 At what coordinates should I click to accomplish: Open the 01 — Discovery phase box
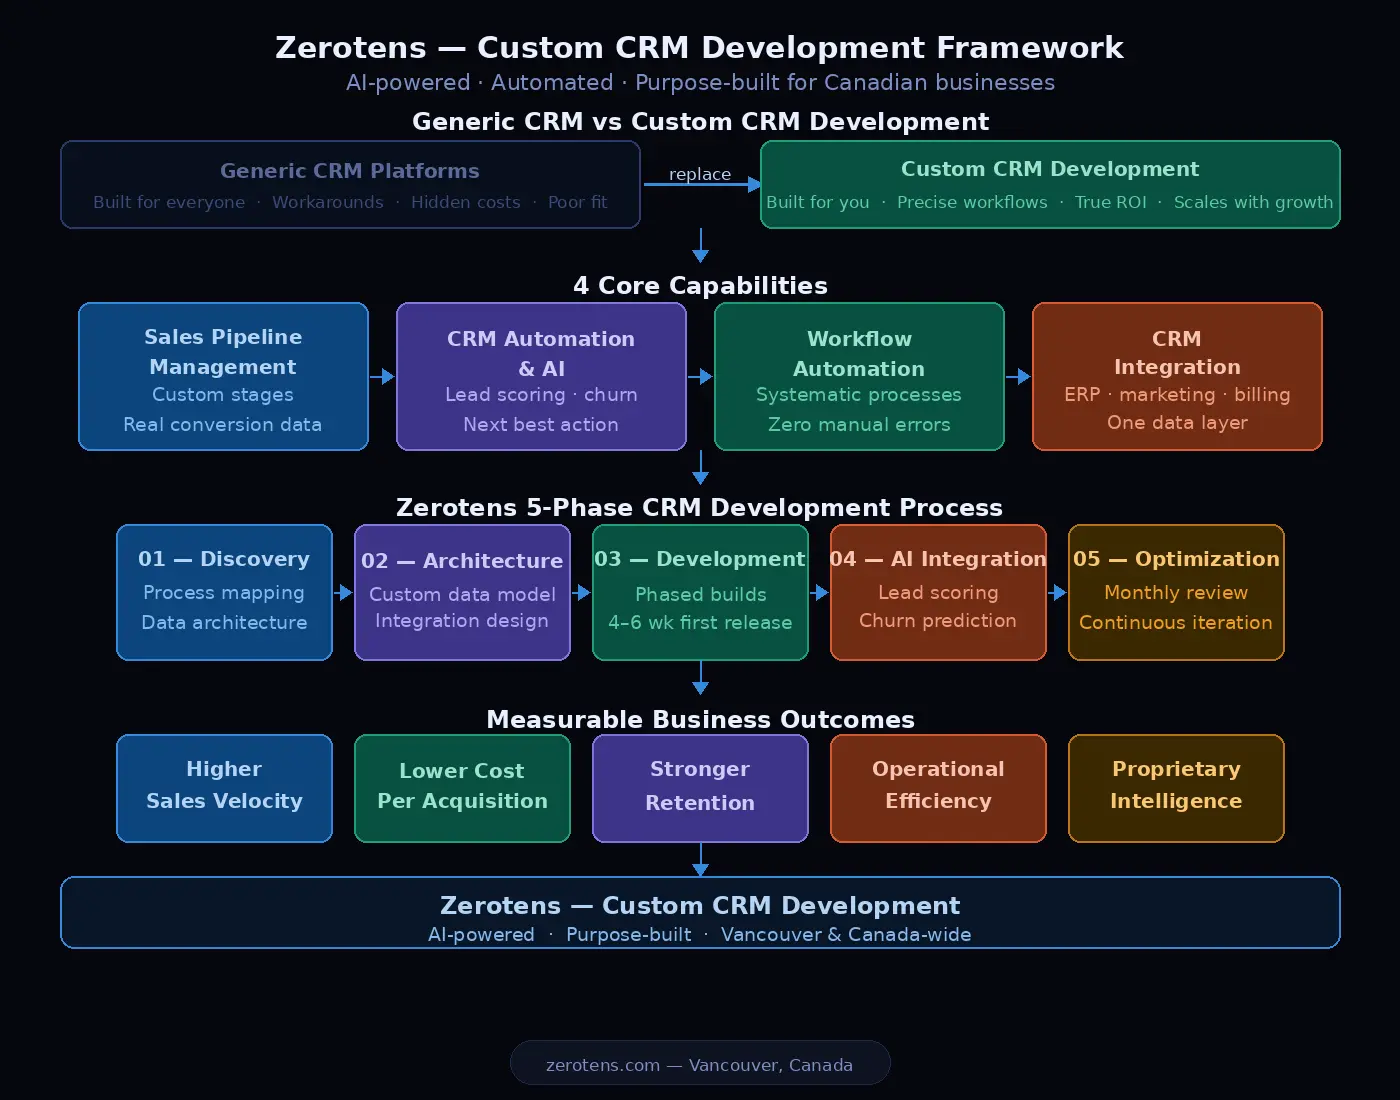coord(224,592)
